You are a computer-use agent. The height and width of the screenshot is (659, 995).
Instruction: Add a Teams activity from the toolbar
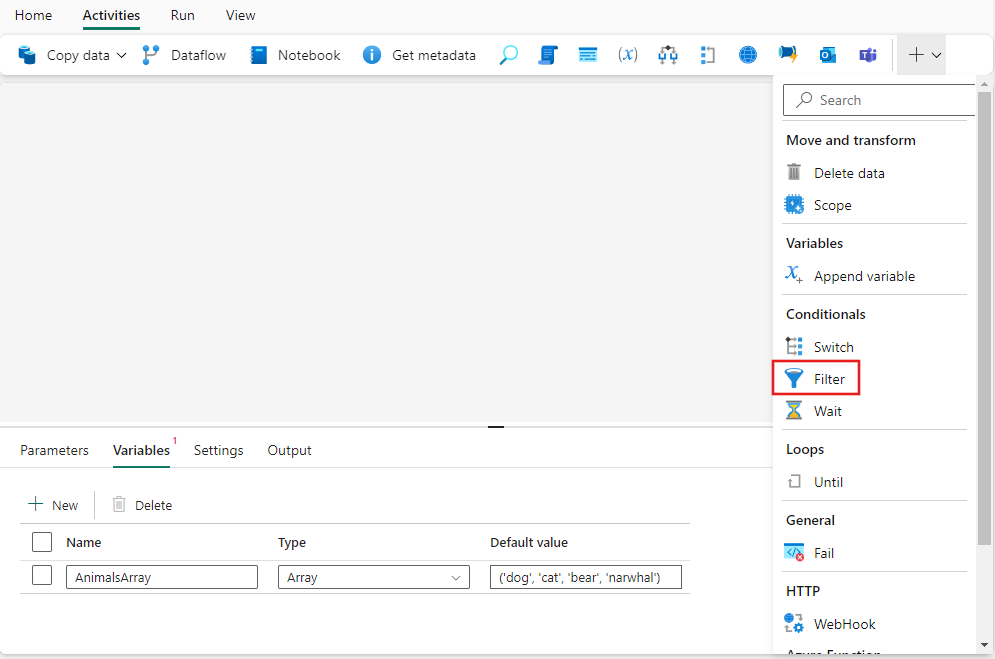click(868, 55)
